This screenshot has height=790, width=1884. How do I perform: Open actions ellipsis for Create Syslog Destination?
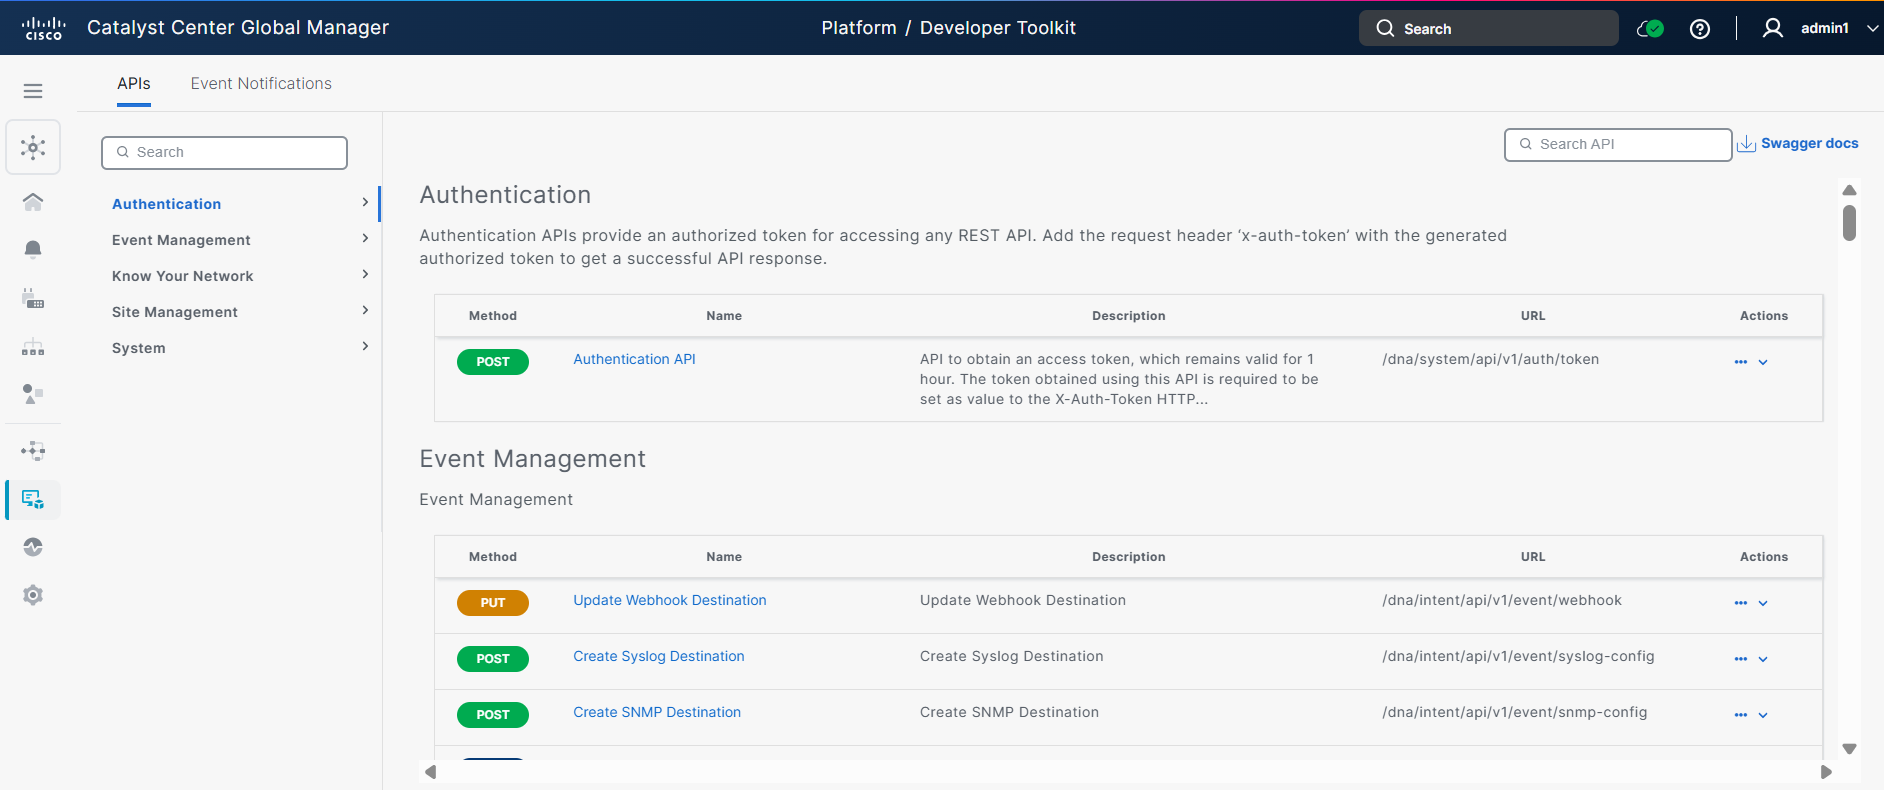pyautogui.click(x=1741, y=659)
